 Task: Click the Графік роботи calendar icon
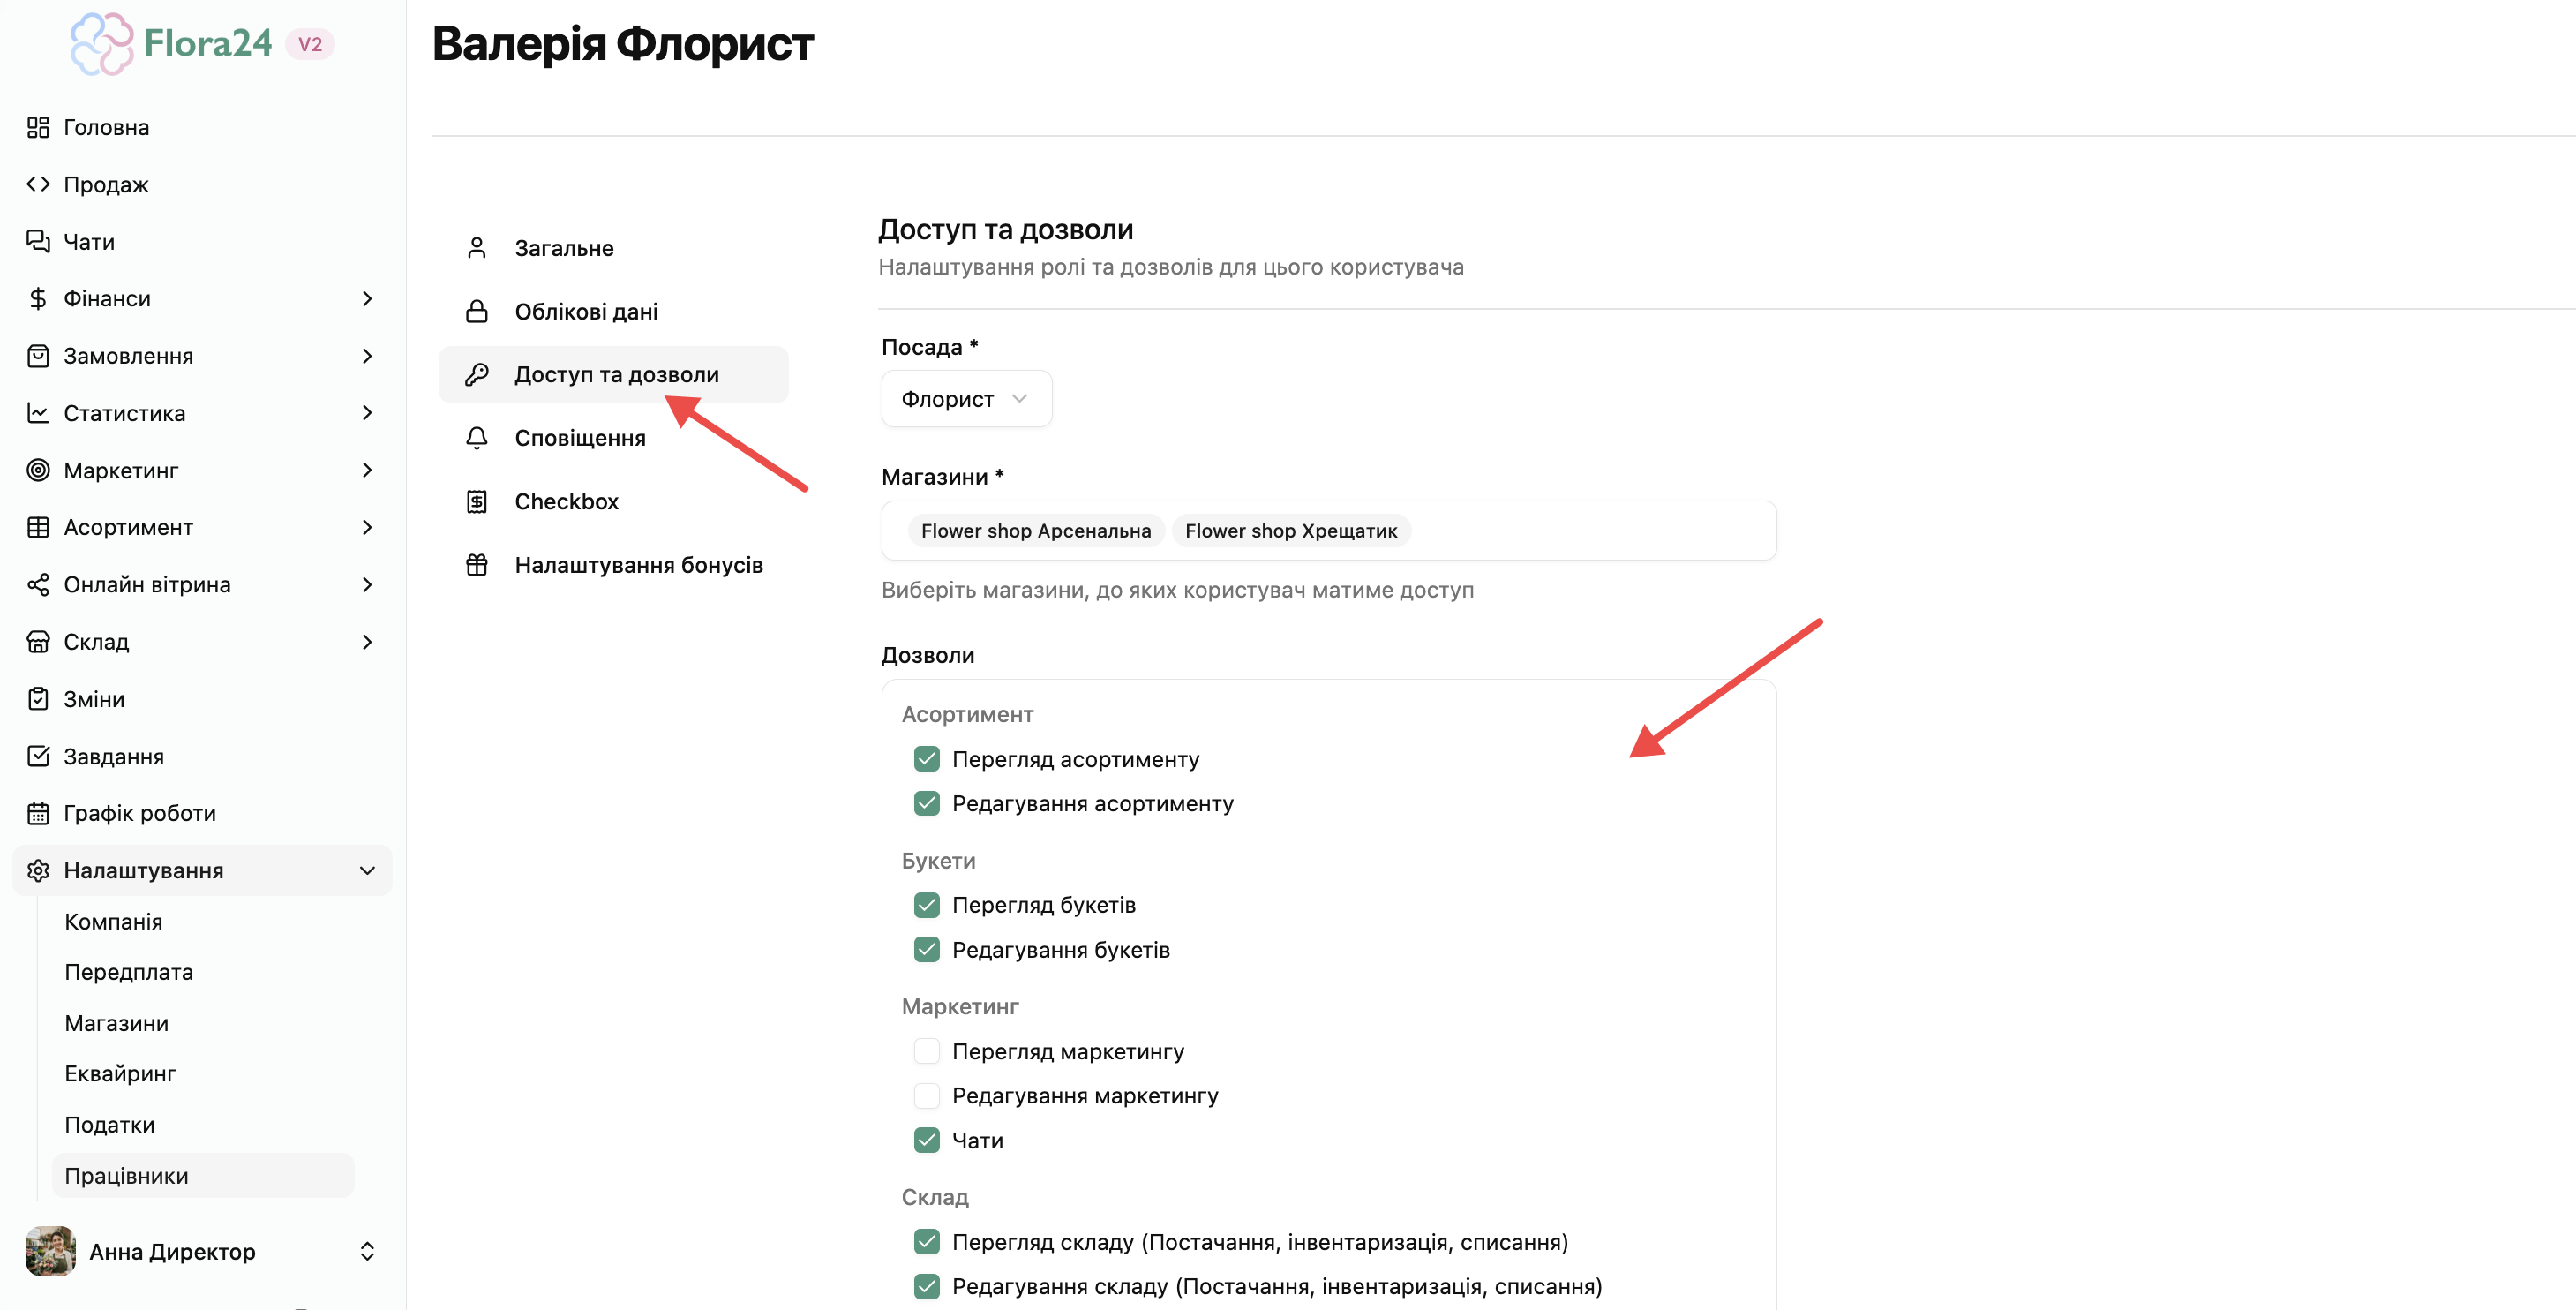click(x=38, y=813)
